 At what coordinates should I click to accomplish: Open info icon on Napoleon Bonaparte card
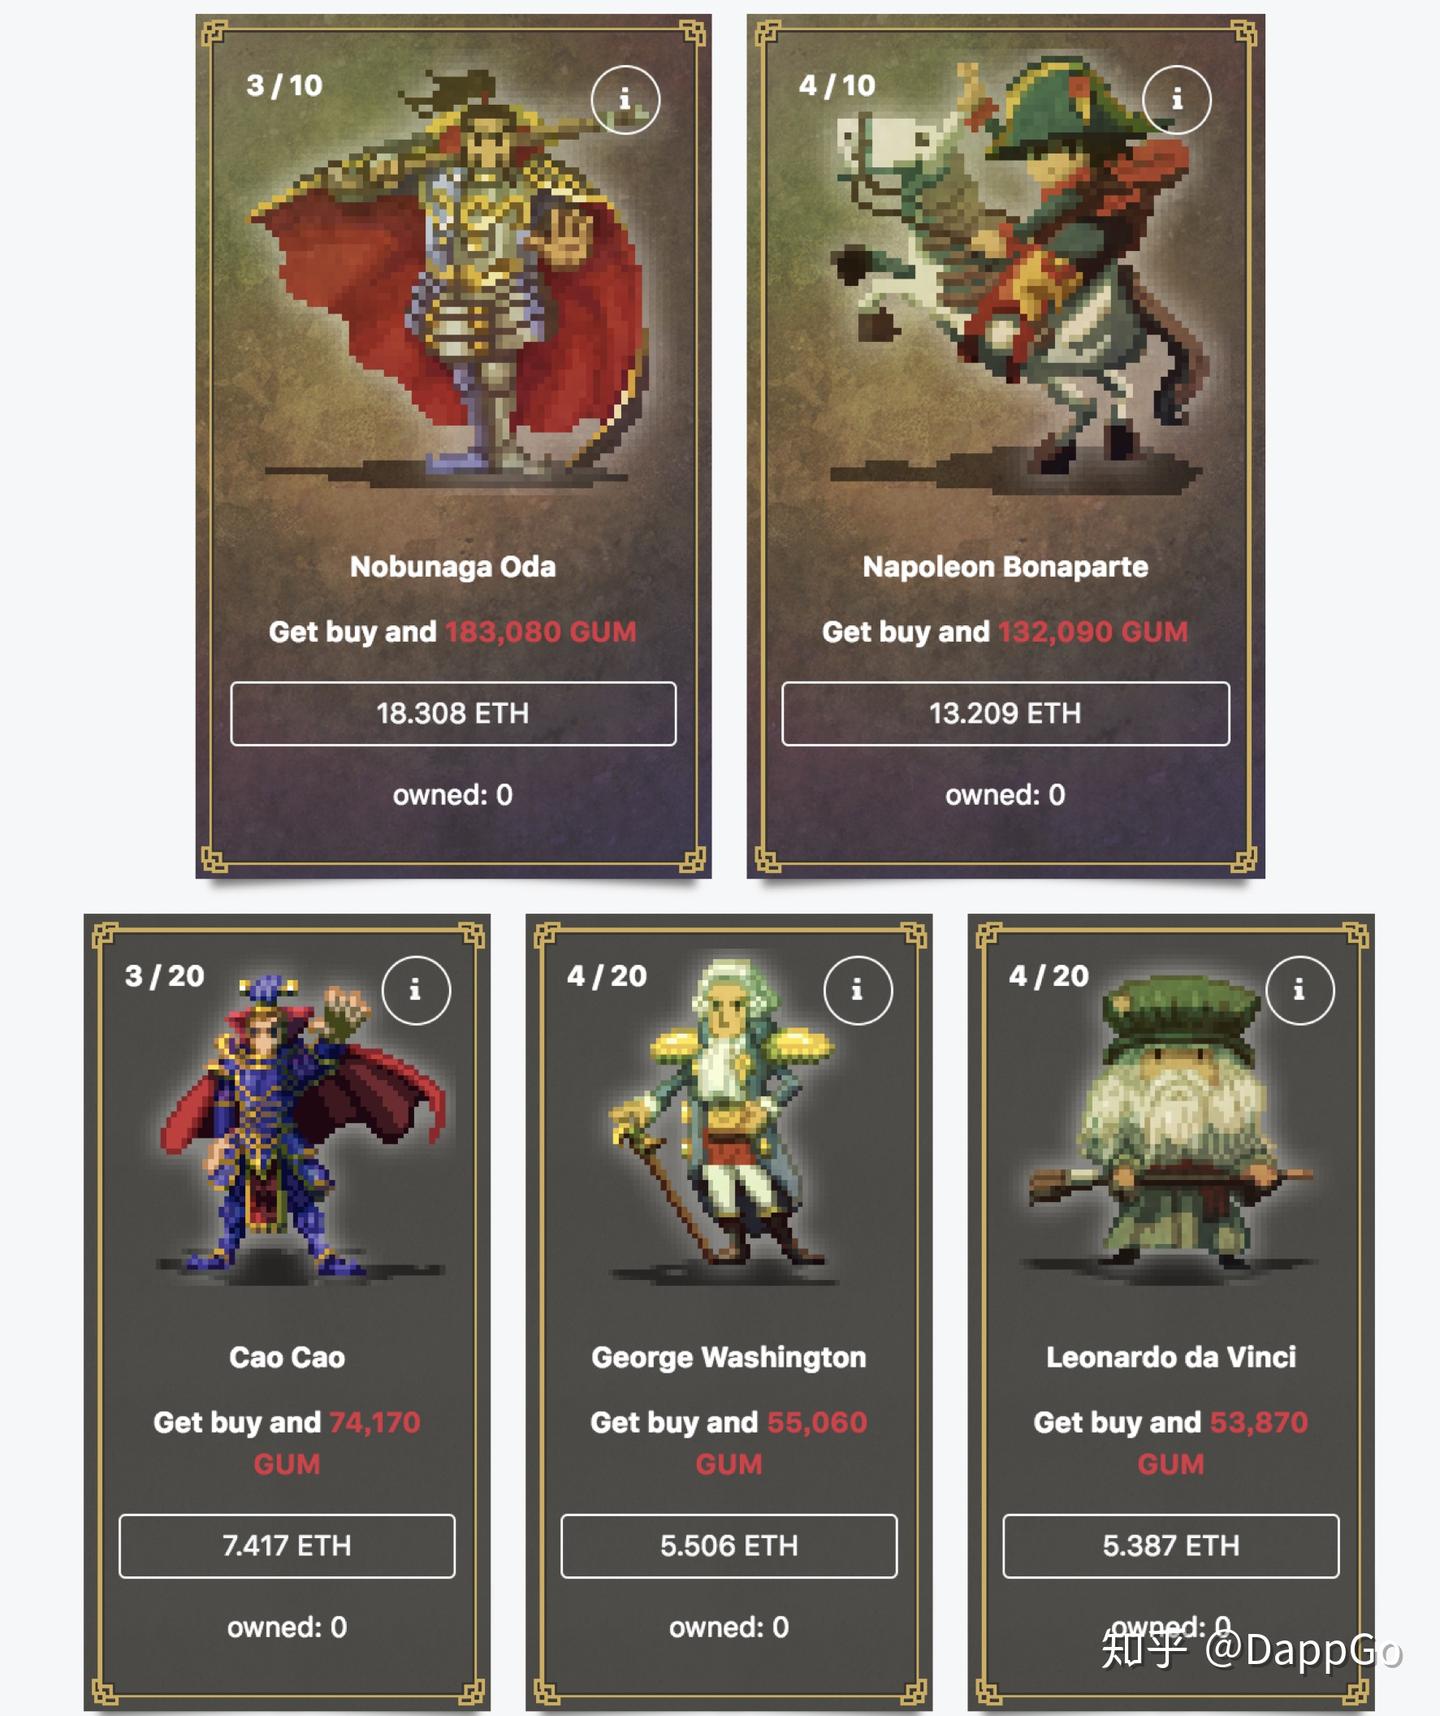(x=1177, y=100)
